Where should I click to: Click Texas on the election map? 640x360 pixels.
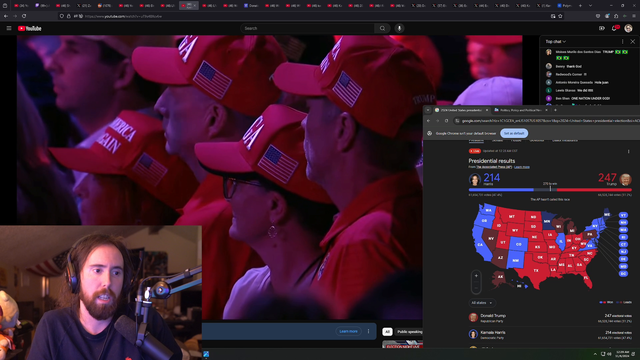pyautogui.click(x=536, y=270)
